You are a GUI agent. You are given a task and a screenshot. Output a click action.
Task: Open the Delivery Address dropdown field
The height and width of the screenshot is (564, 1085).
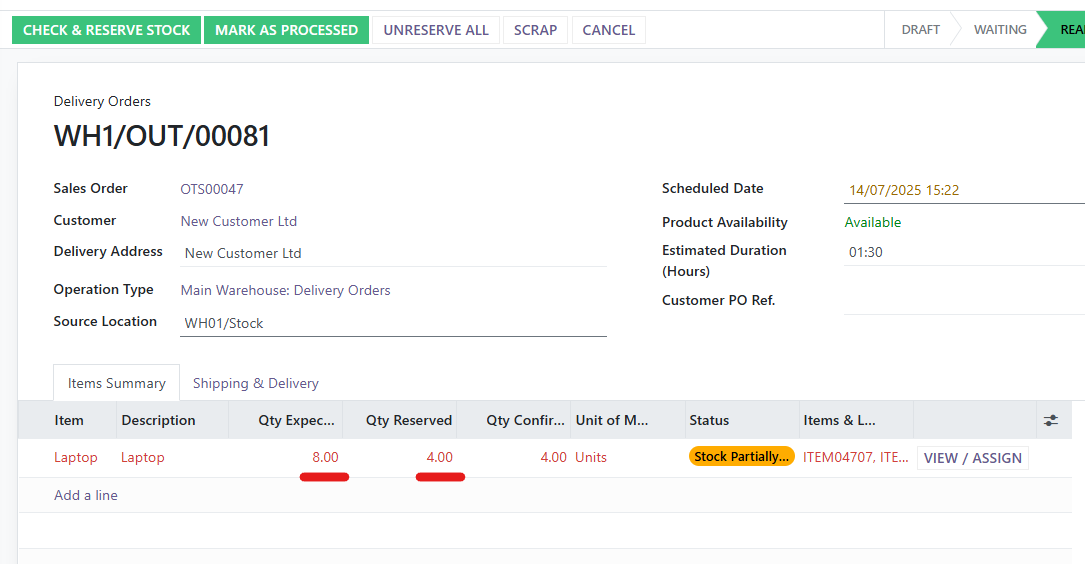coord(394,253)
